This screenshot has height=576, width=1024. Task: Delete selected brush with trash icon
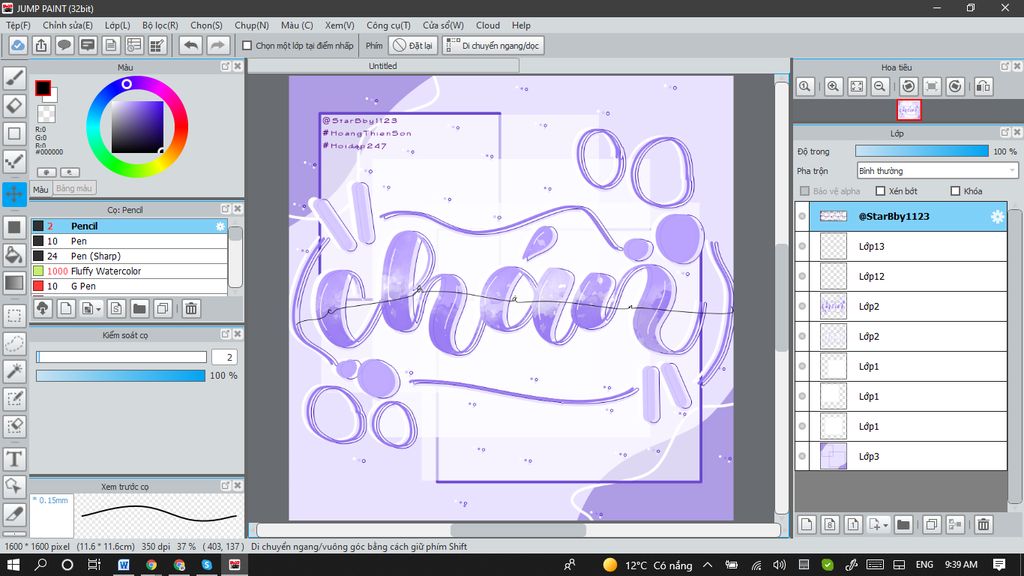click(x=191, y=308)
